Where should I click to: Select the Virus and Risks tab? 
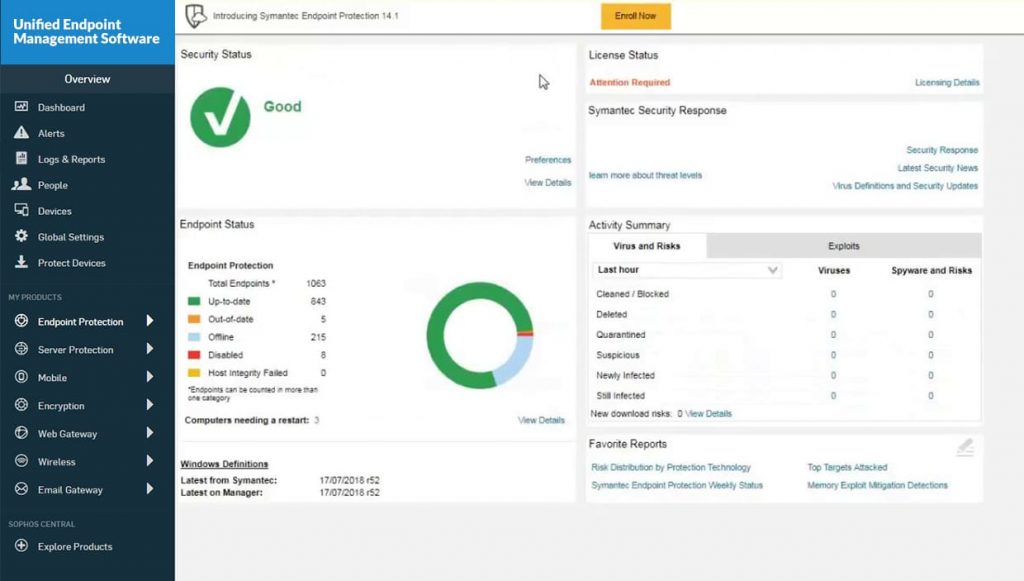pyautogui.click(x=644, y=245)
